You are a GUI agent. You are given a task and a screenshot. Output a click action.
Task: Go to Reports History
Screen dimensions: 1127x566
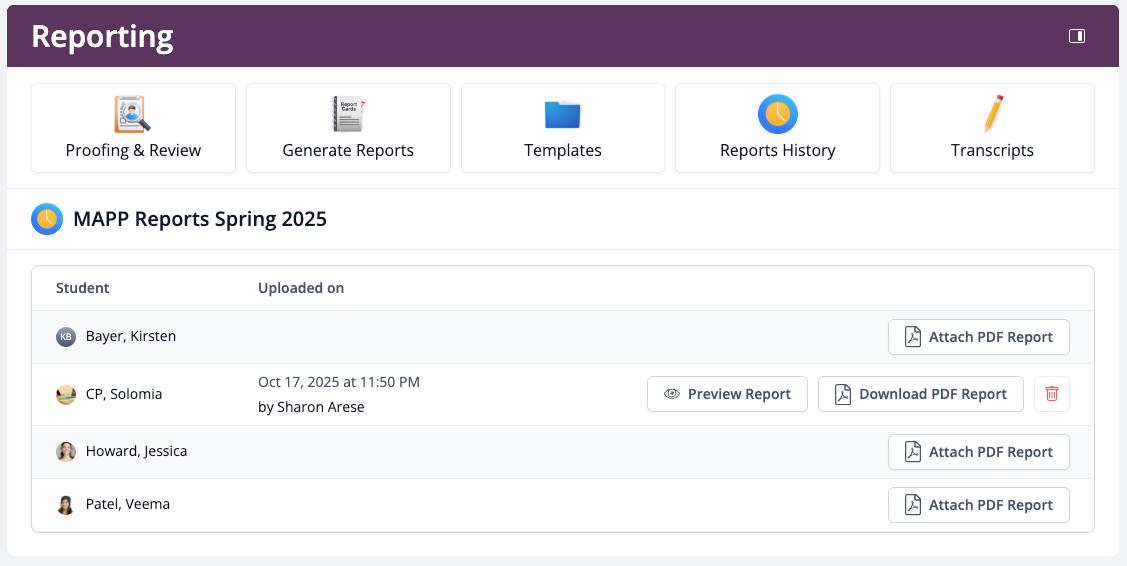point(777,128)
